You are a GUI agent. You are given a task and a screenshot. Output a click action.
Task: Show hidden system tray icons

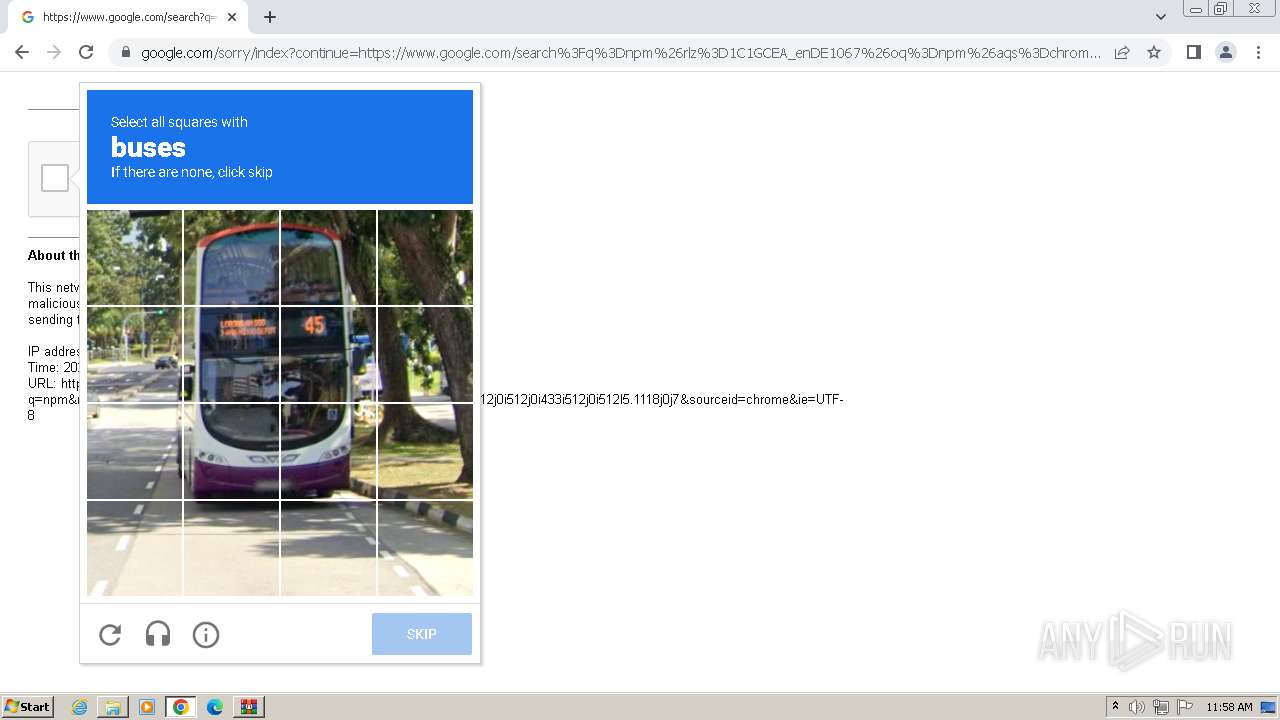pos(1115,707)
